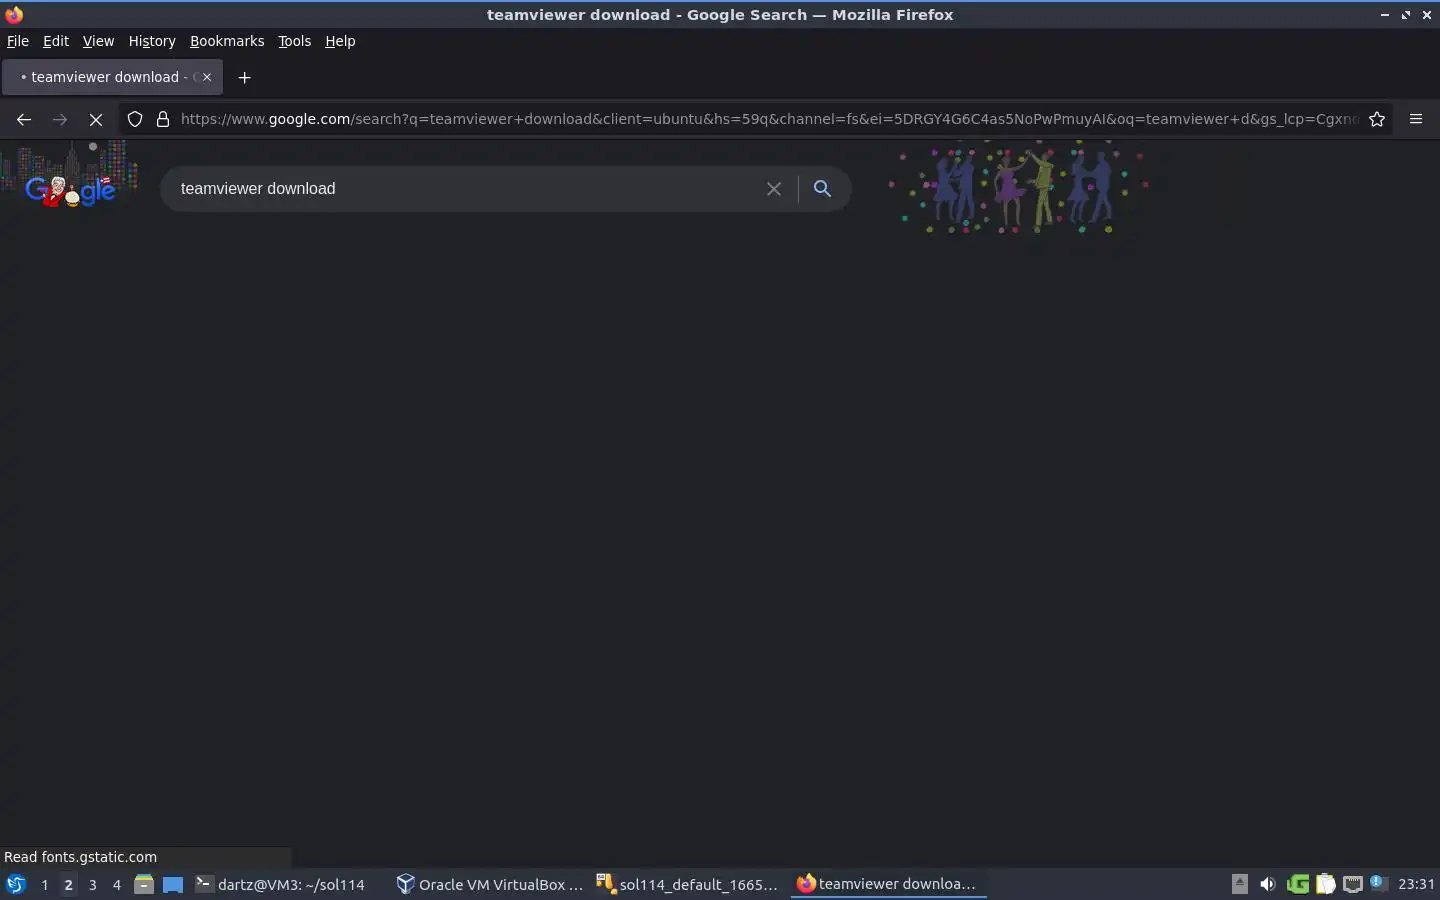Image resolution: width=1440 pixels, height=900 pixels.
Task: Switch to dartz@VM3 terminal window
Action: point(280,884)
